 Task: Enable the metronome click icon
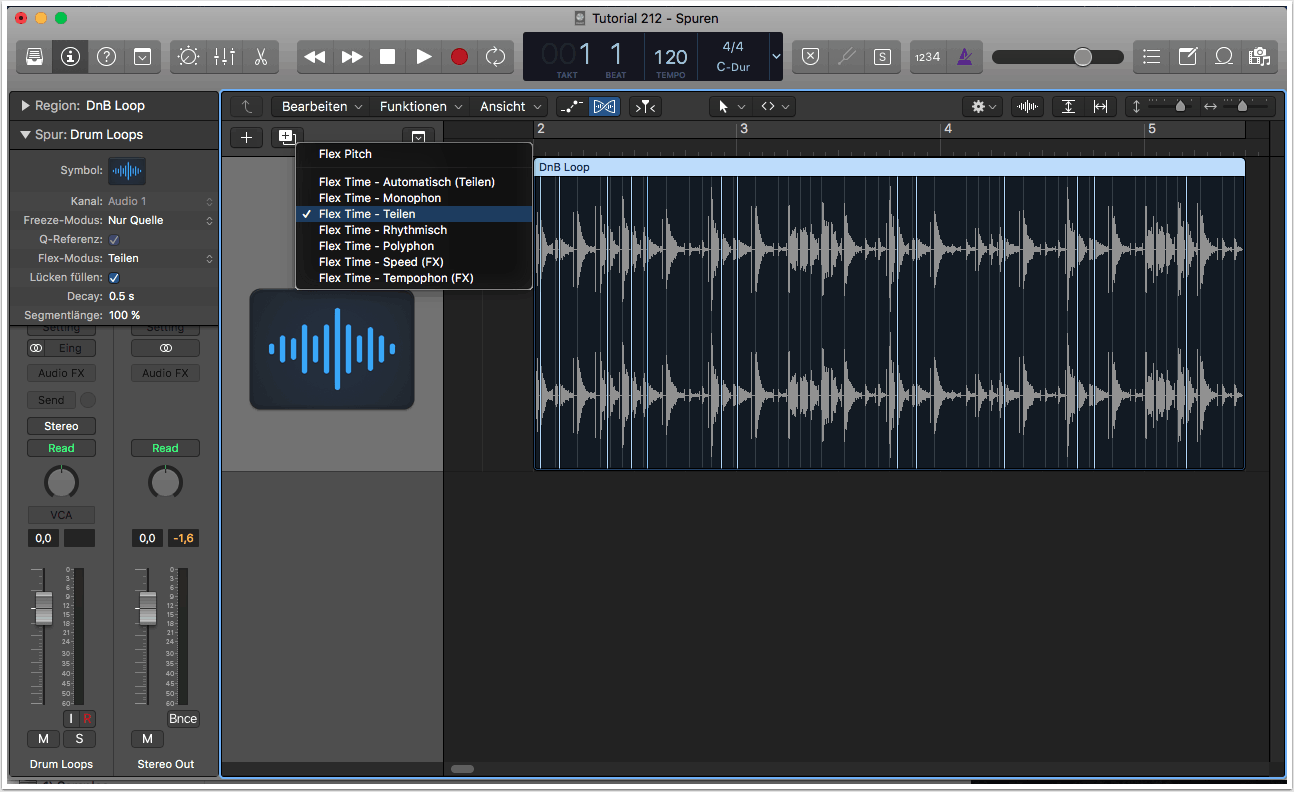tap(964, 57)
